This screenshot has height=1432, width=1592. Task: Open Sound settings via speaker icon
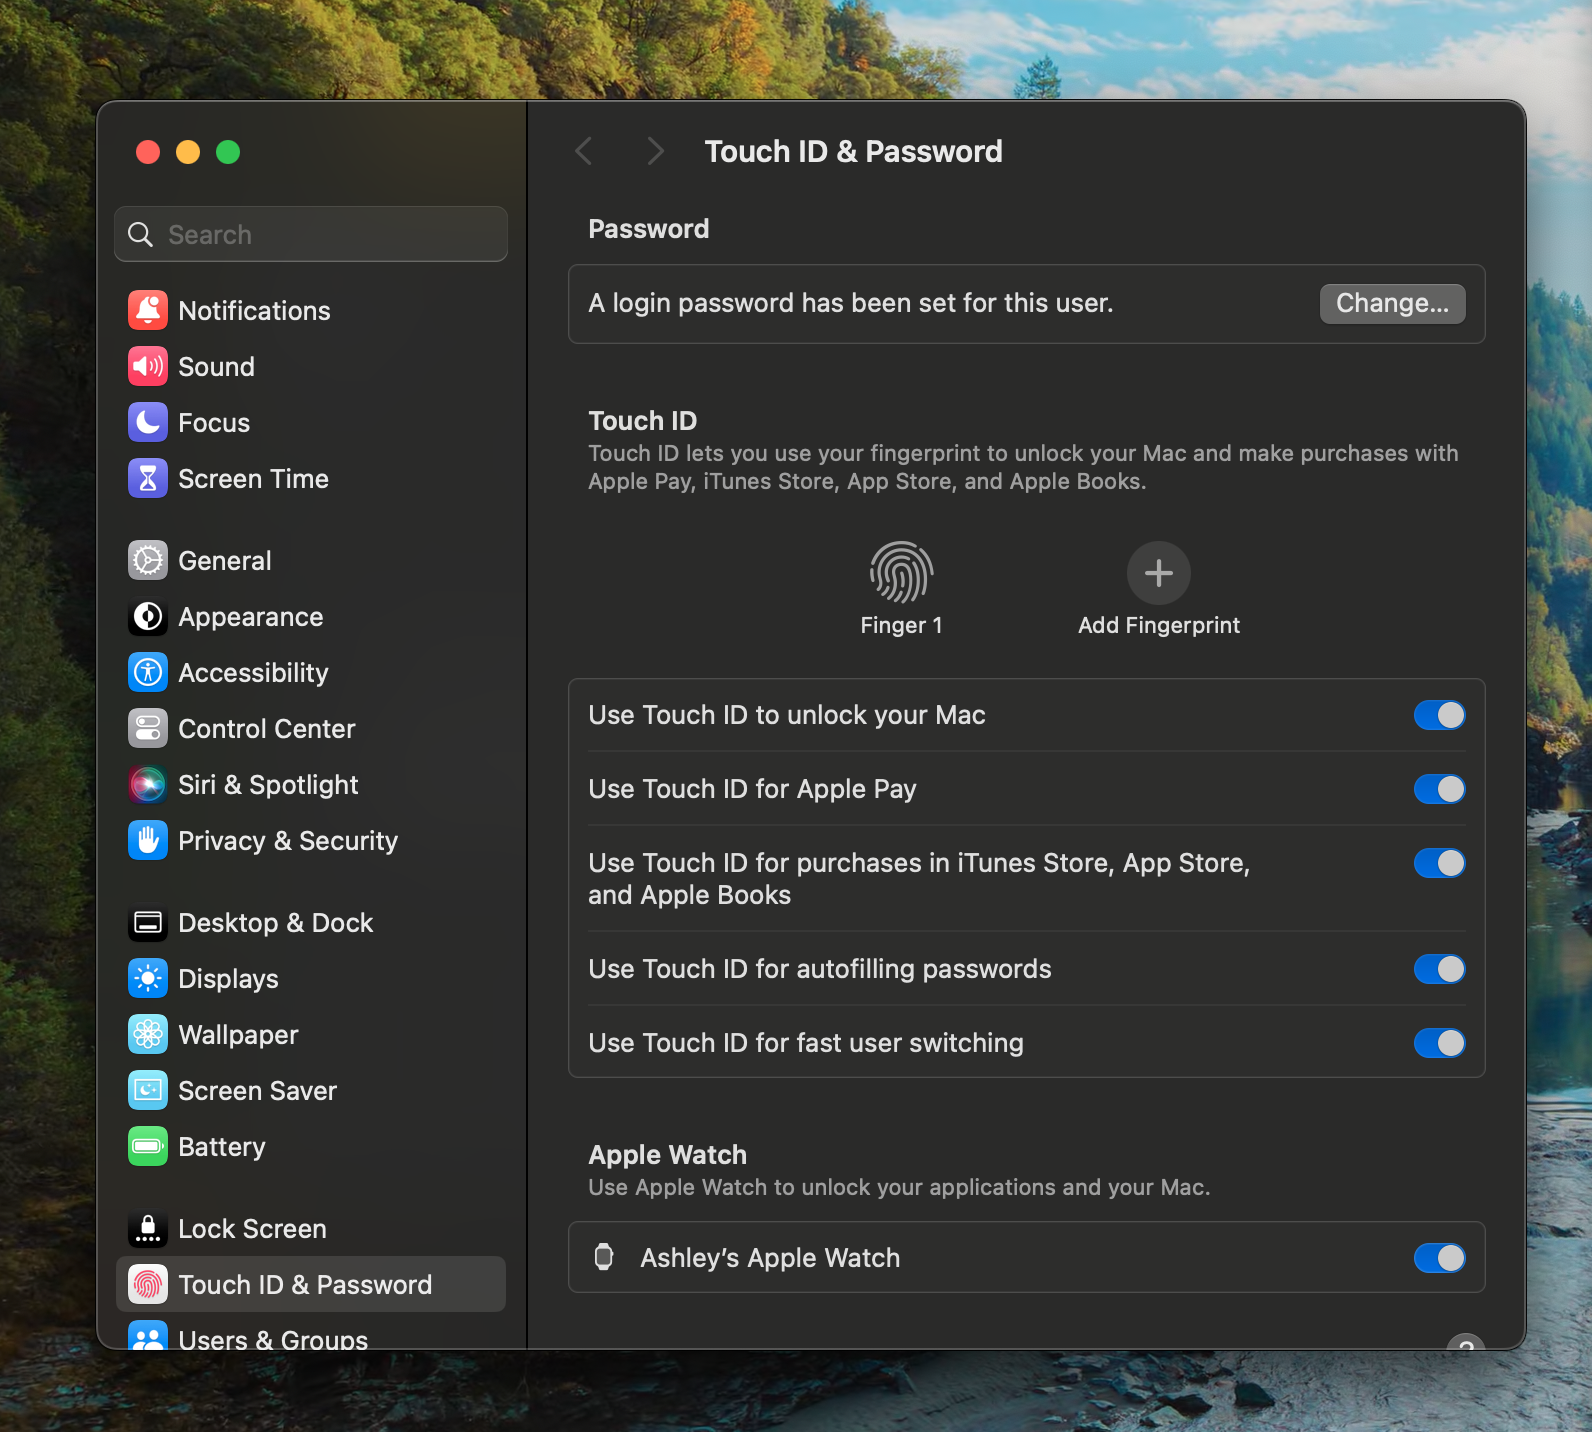148,366
